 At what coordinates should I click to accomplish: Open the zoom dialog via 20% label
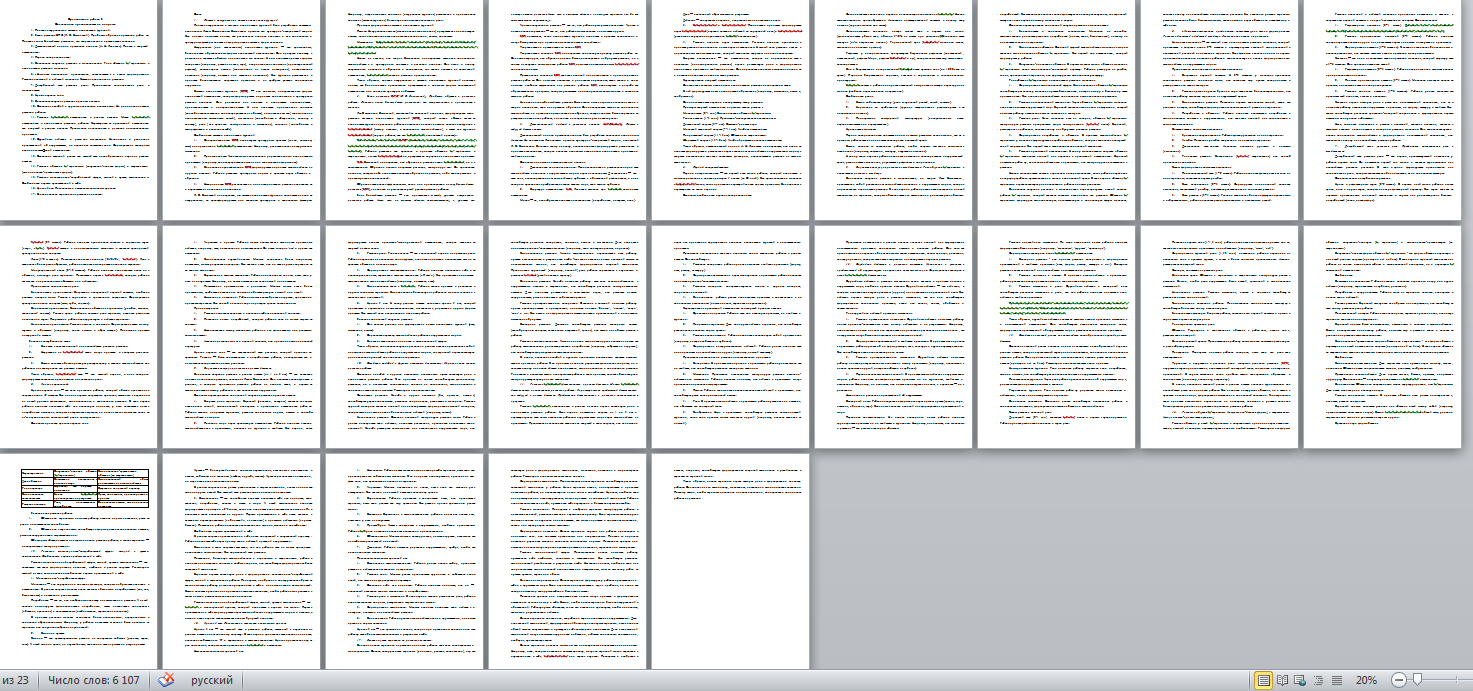pyautogui.click(x=1367, y=680)
